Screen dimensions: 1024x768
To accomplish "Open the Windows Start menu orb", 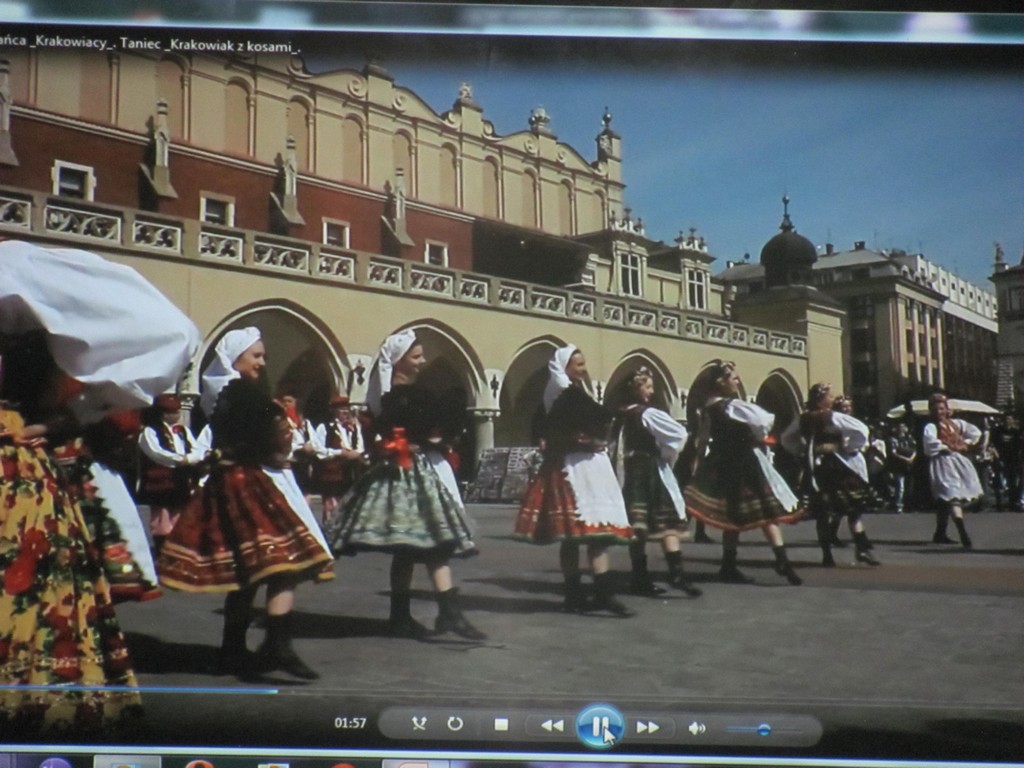I will click(x=55, y=764).
